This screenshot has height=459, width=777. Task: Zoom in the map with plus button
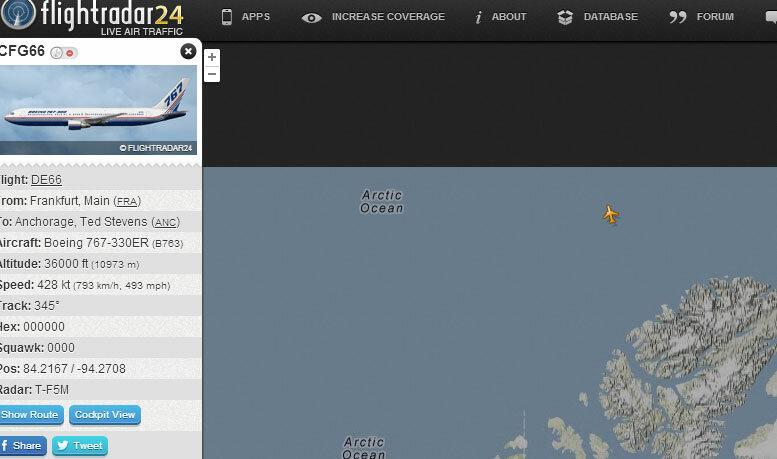[x=212, y=57]
